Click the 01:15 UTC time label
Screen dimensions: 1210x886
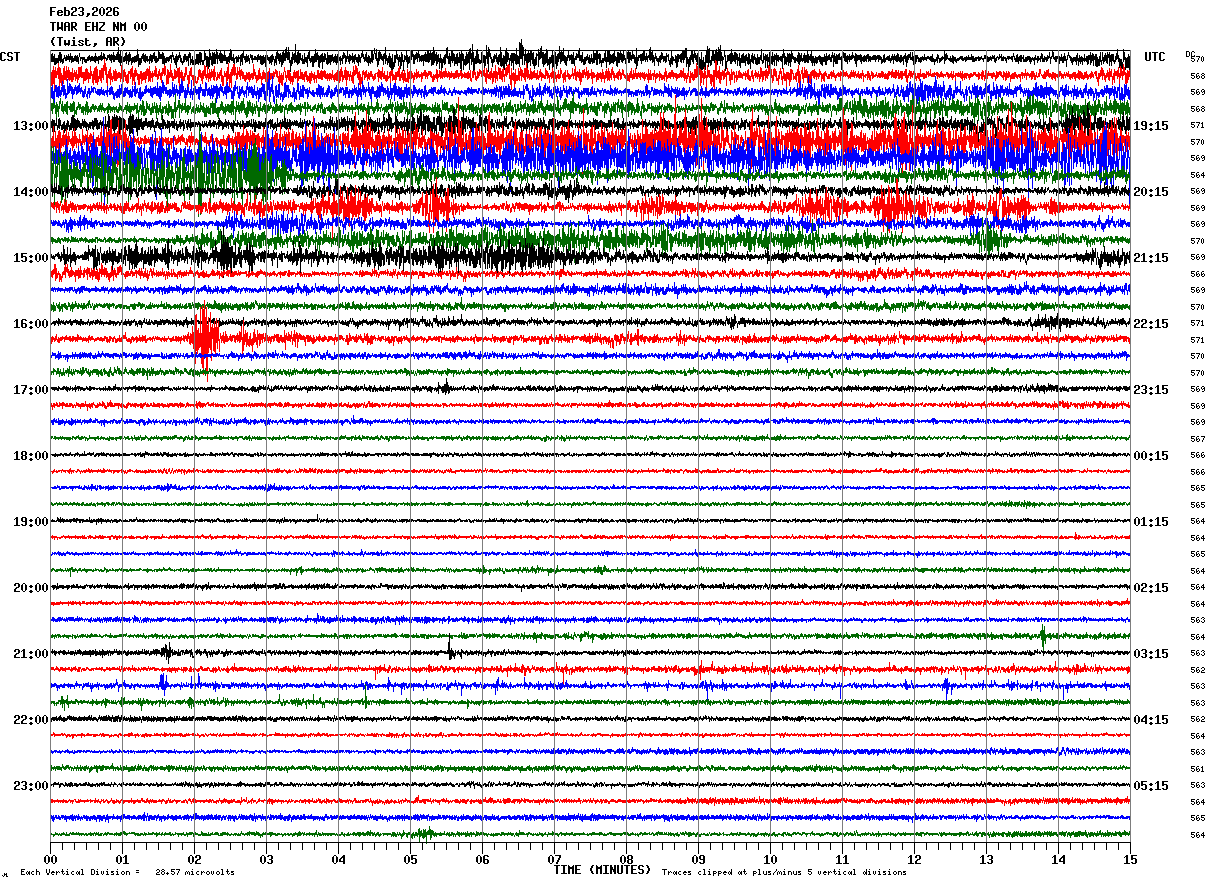[x=1151, y=522]
